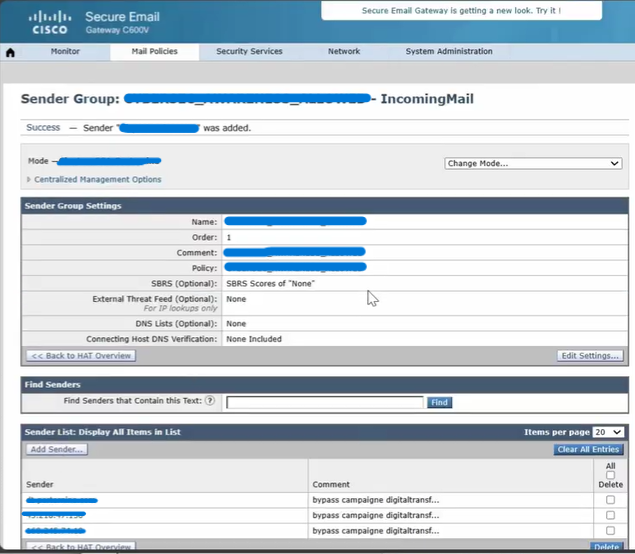Click the Edit Settings button

(591, 356)
